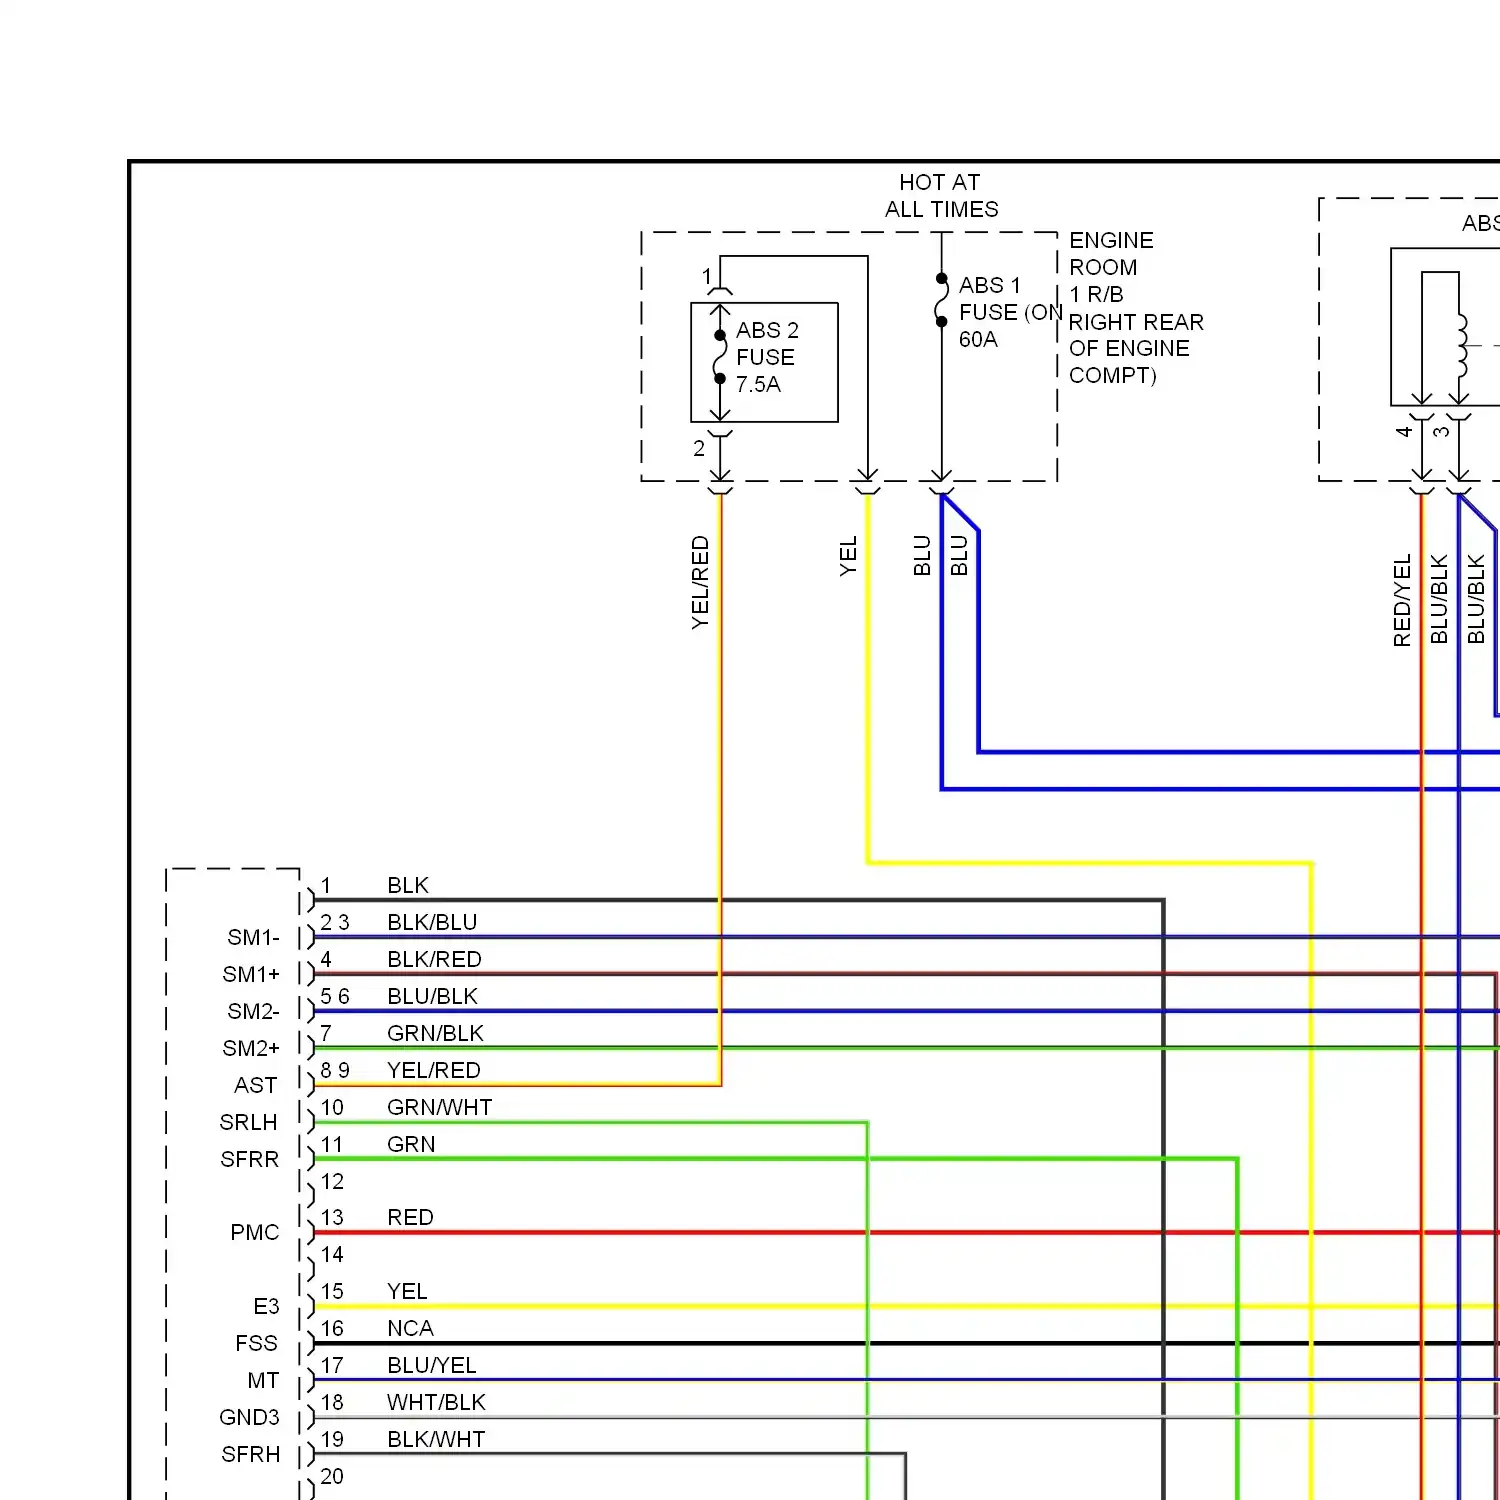Click the BLU/BLK label at pins 5 6
The height and width of the screenshot is (1500, 1500).
(432, 996)
